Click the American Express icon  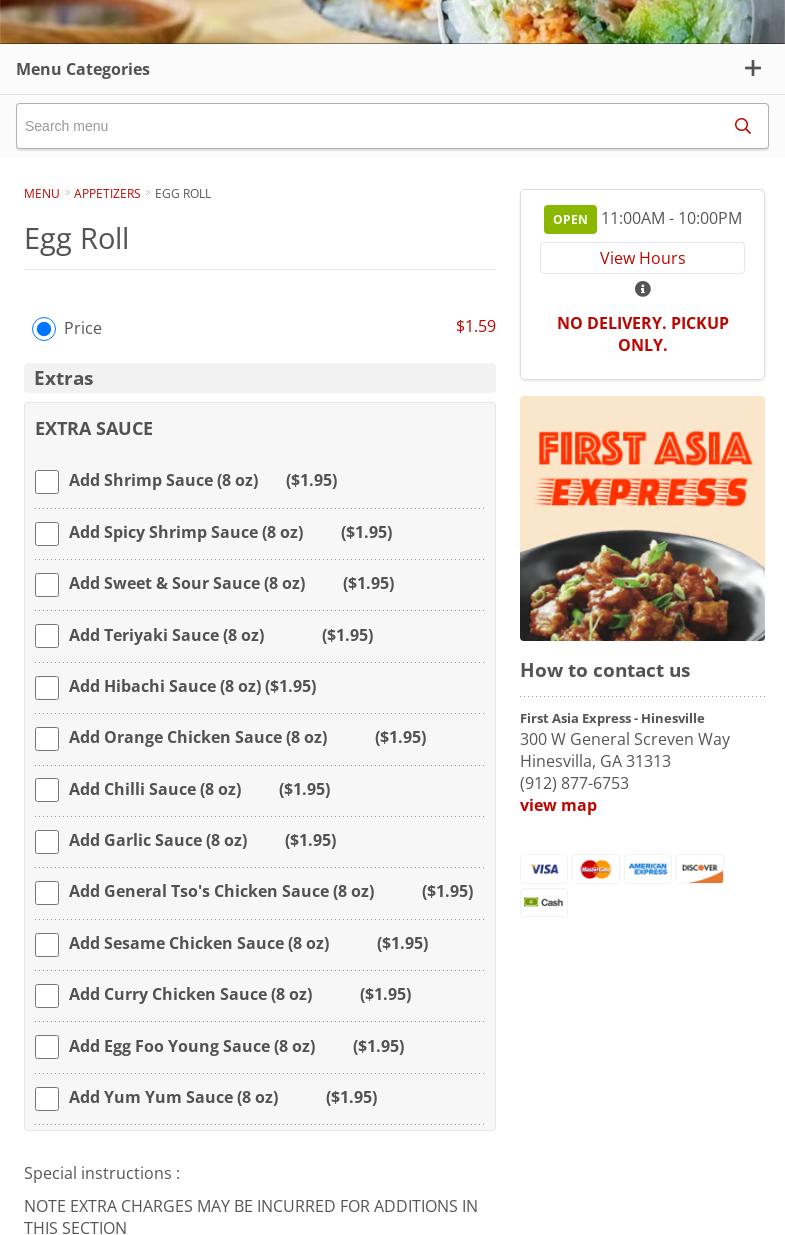click(648, 869)
